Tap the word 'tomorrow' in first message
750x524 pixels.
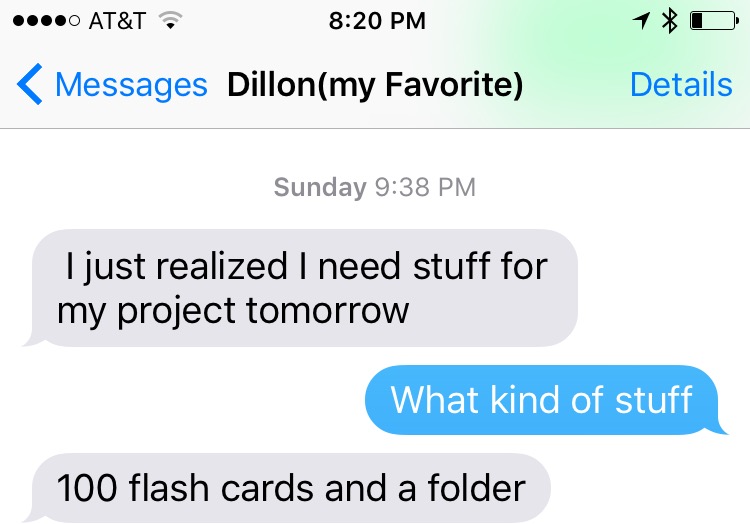(328, 311)
